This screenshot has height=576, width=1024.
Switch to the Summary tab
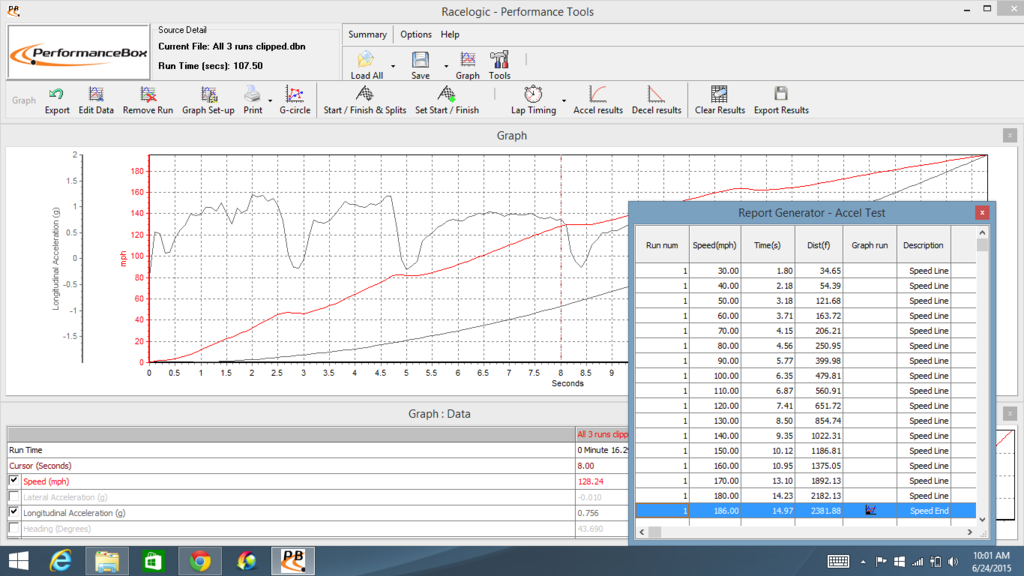pos(367,35)
